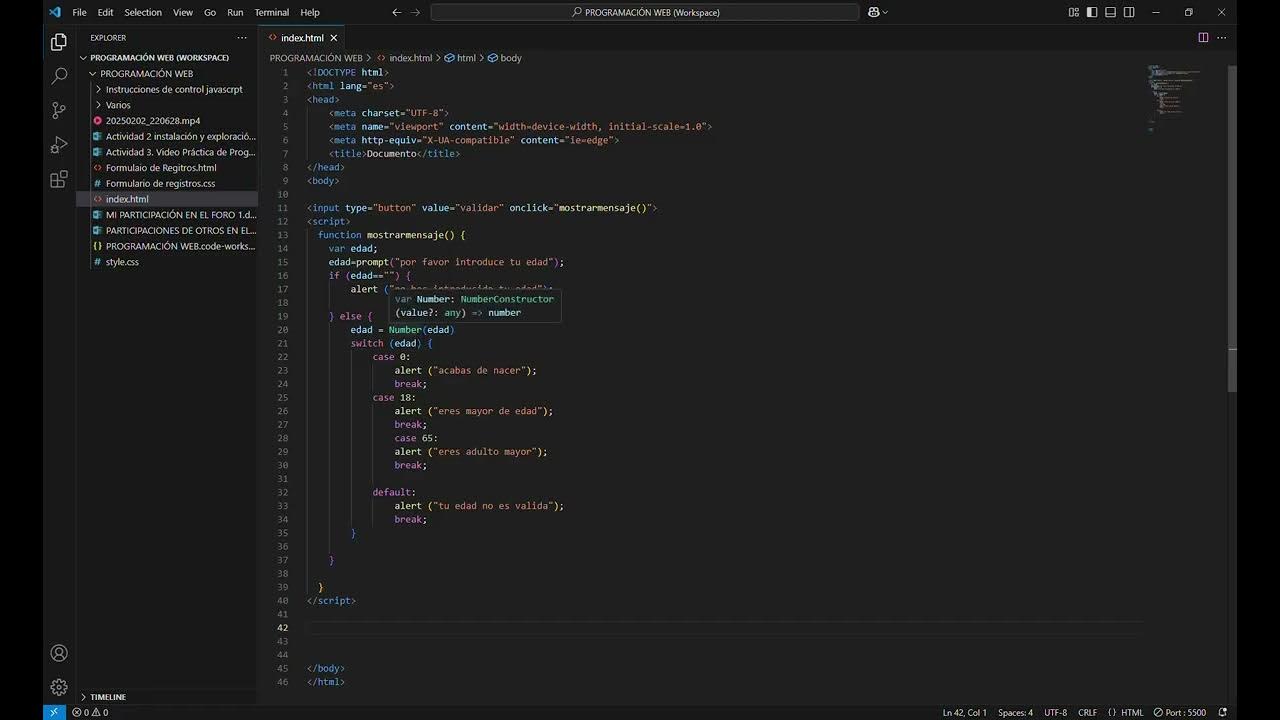The width and height of the screenshot is (1280, 720).
Task: Click HTML language mode in status bar
Action: tap(1132, 712)
